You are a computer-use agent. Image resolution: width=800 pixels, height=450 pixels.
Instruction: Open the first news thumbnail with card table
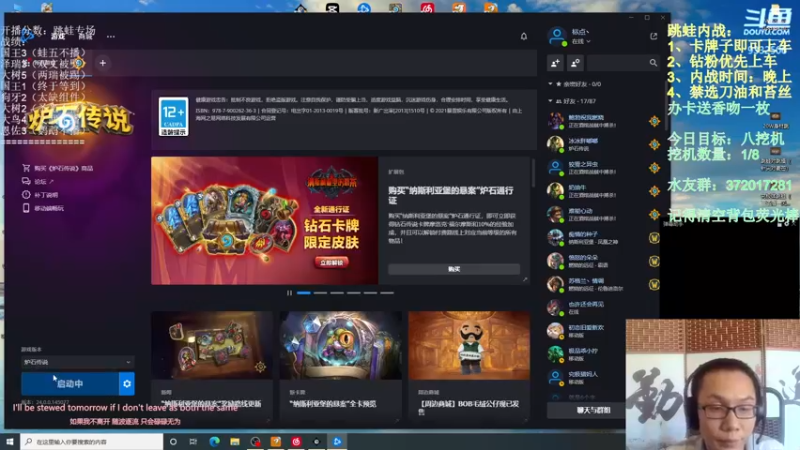pyautogui.click(x=212, y=345)
